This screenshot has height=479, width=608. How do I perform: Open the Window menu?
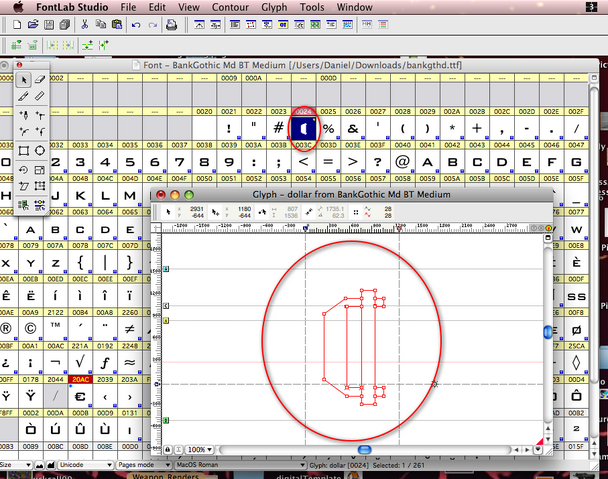point(354,7)
